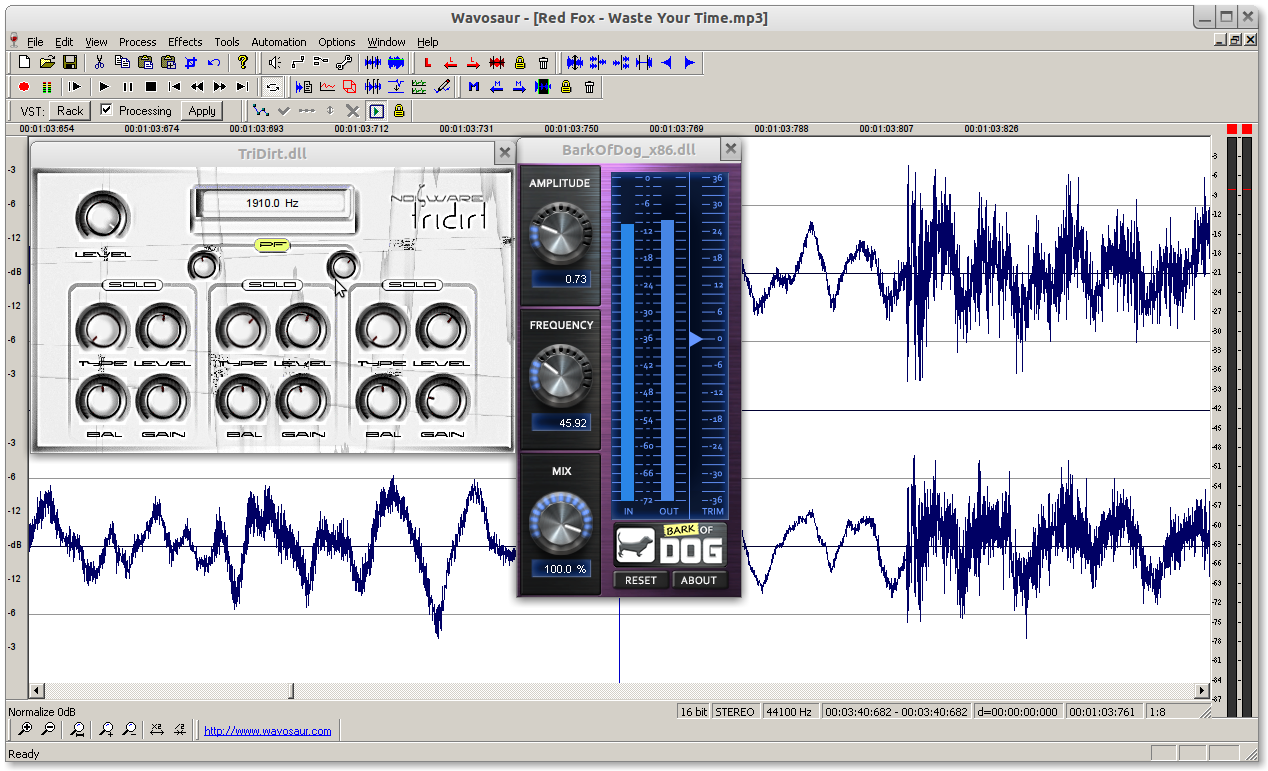1268x771 pixels.
Task: Open the Effects menu
Action: [185, 42]
